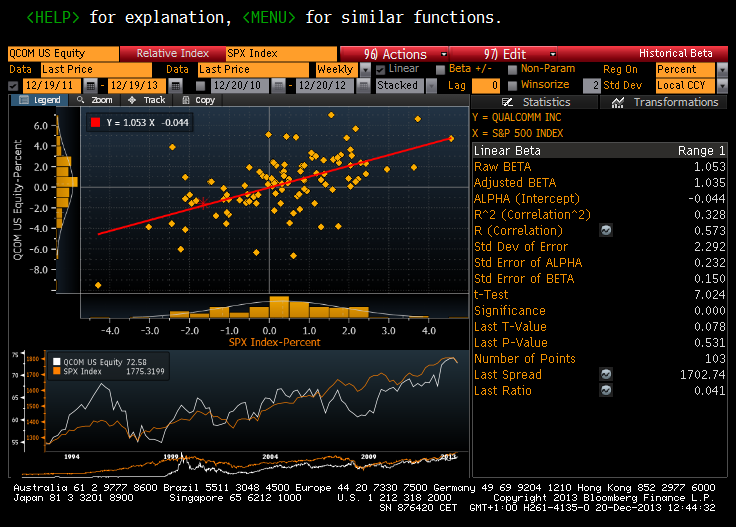Expand the Weekly periodicity dropdown

tap(365, 69)
